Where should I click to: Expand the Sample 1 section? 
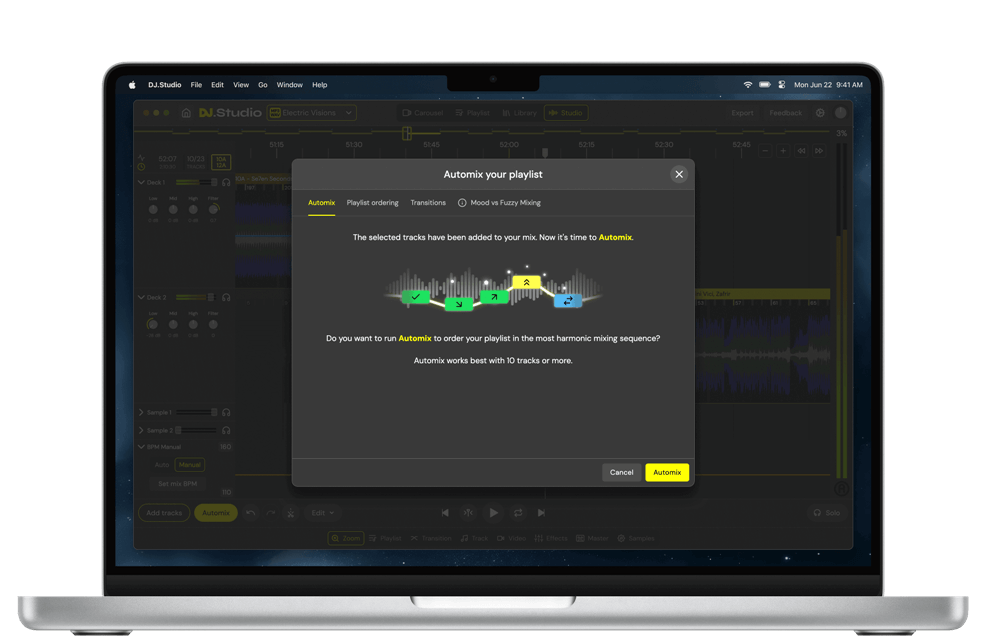point(141,412)
